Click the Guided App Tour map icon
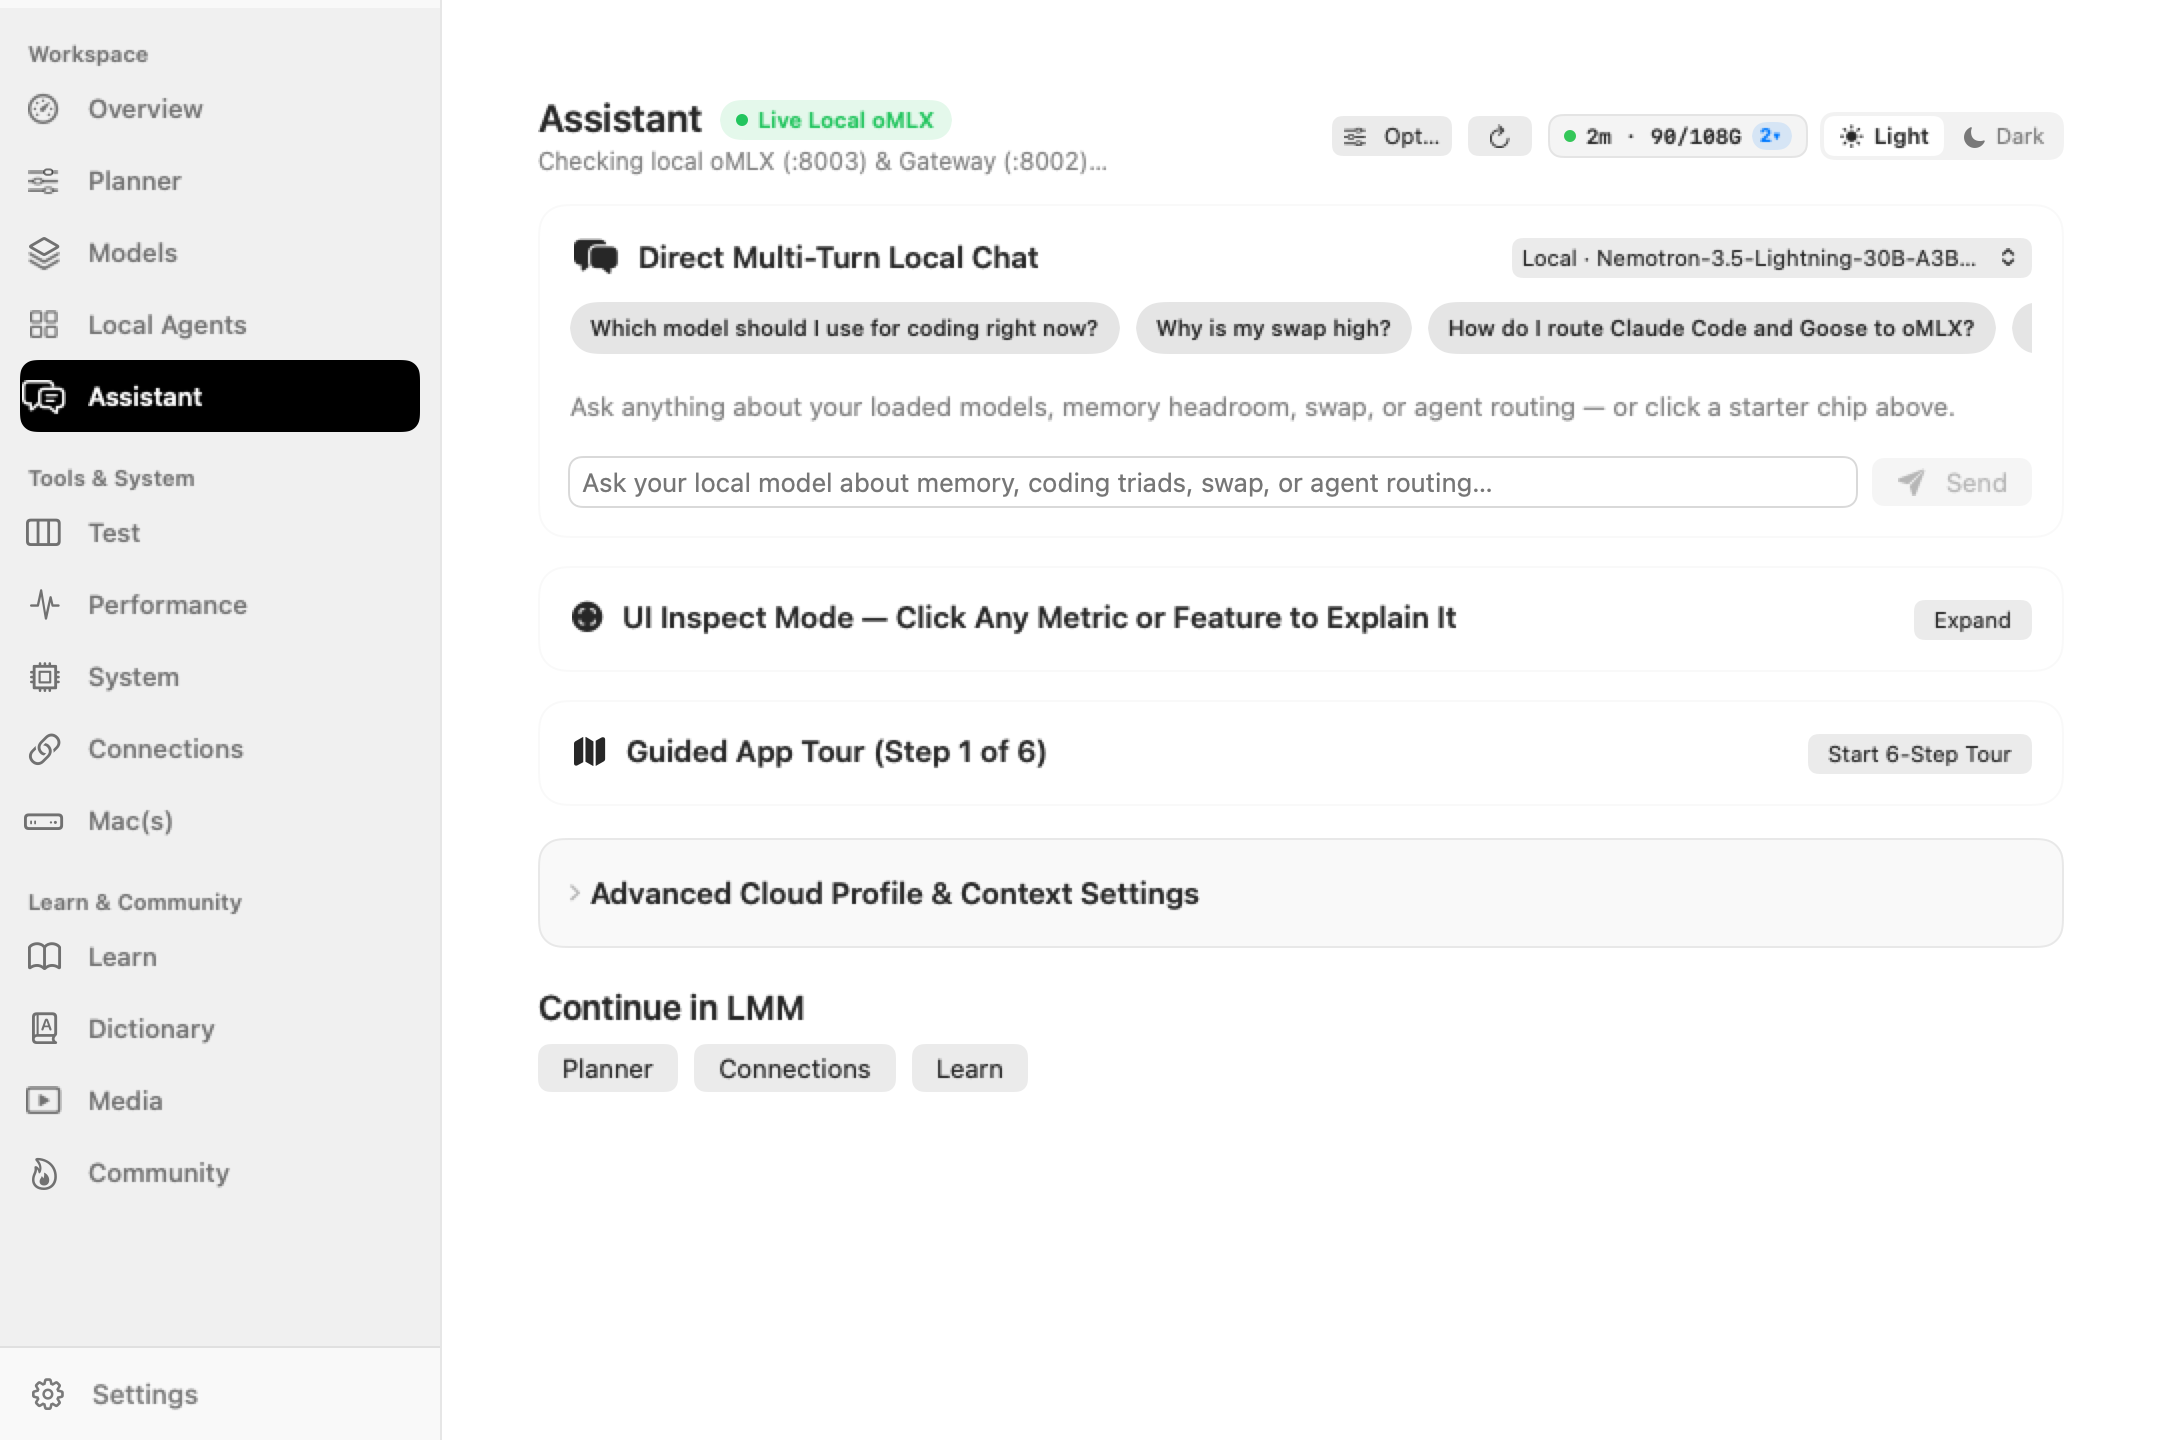The image size is (2160, 1440). coord(589,752)
